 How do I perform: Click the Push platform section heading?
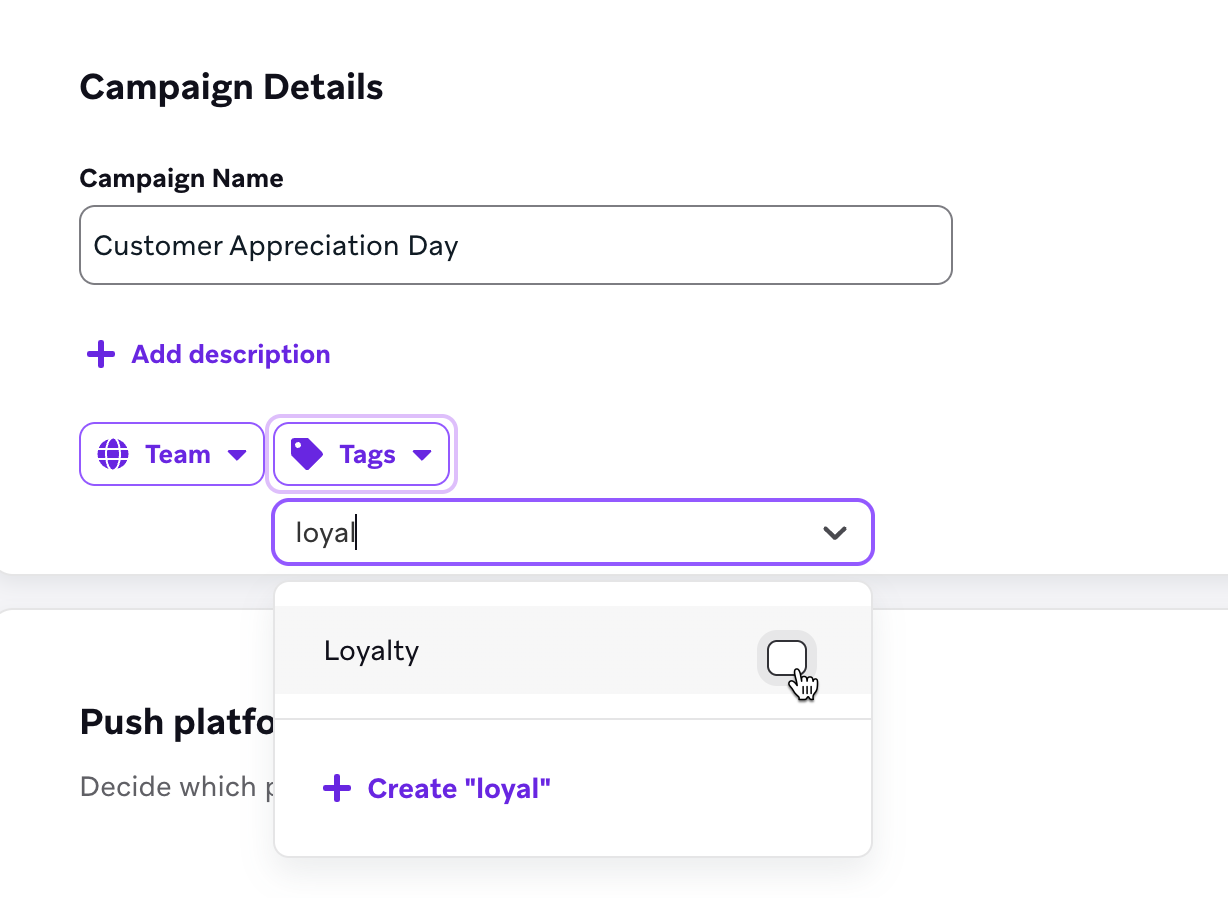click(x=176, y=722)
